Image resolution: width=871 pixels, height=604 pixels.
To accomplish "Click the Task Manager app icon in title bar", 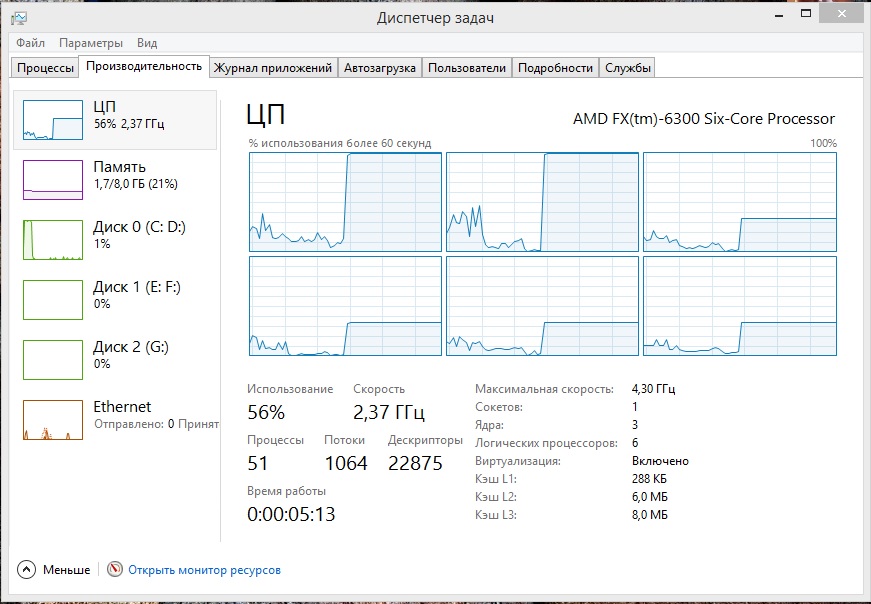I will point(19,18).
